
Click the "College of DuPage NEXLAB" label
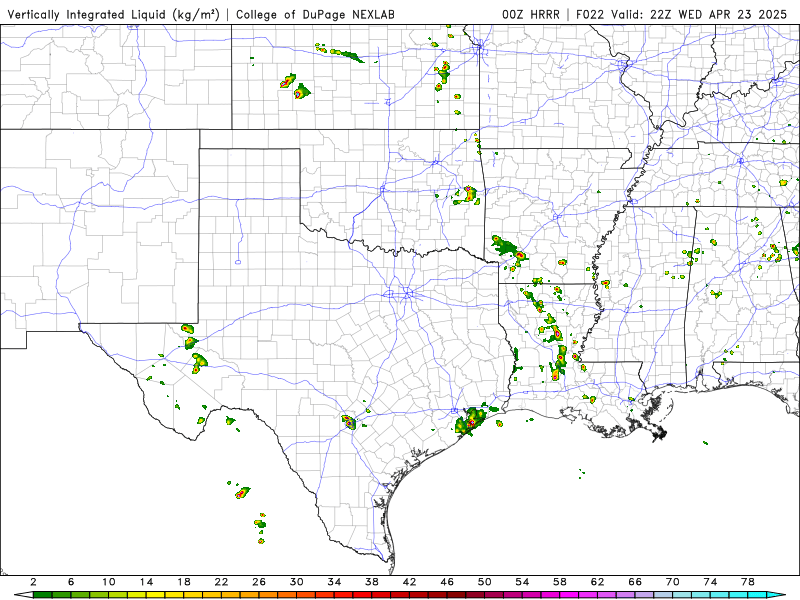coord(315,14)
